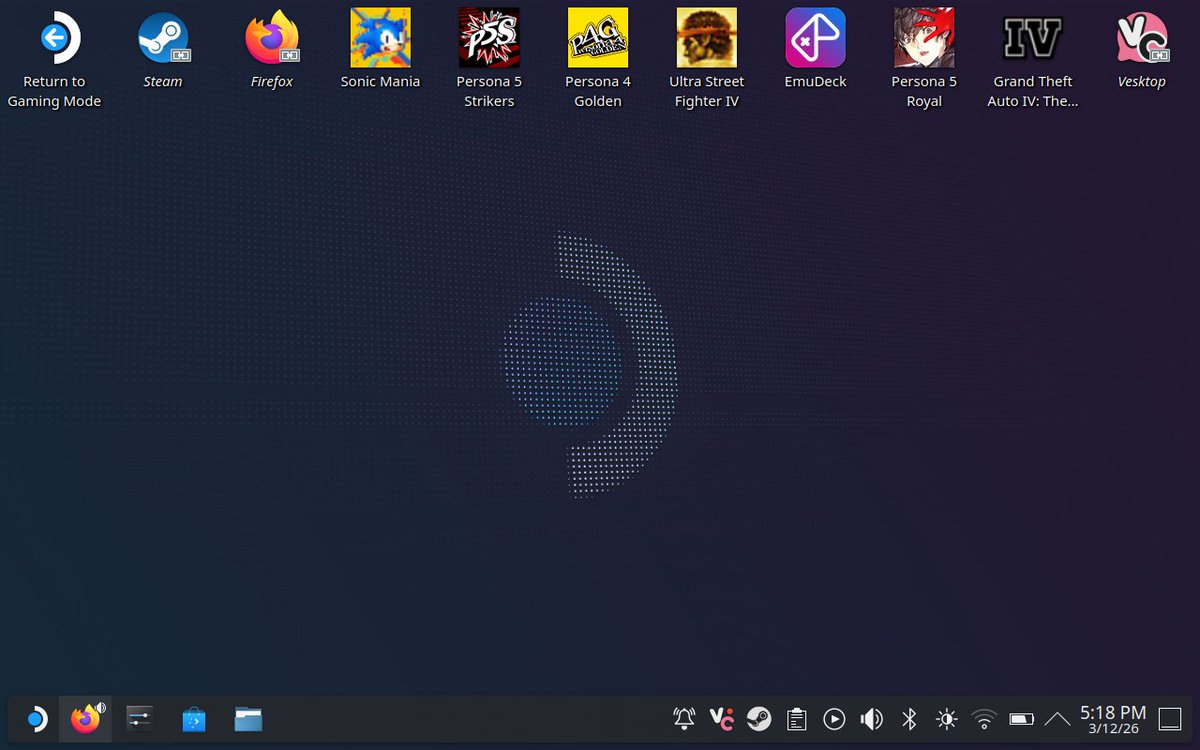
Task: Select the Grand Theft Auto IV icon
Action: click(x=1033, y=58)
